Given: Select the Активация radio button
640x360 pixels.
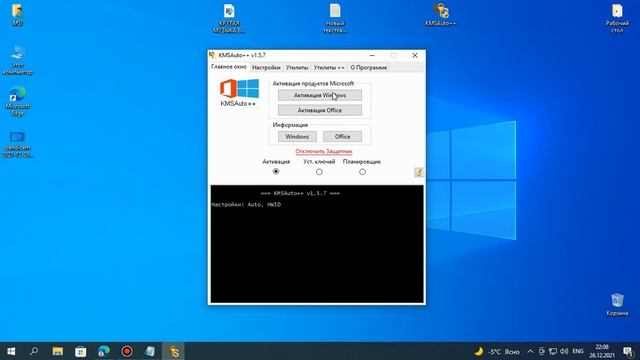Looking at the screenshot, I should [x=276, y=172].
